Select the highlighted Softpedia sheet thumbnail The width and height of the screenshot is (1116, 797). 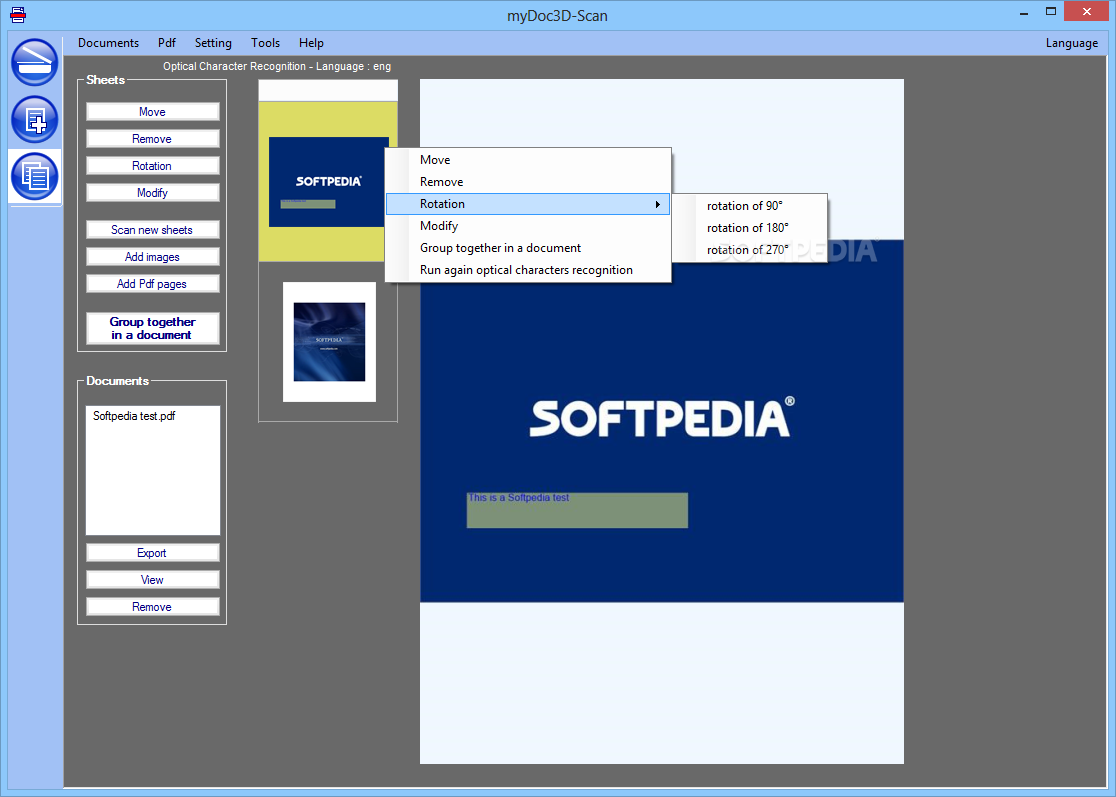click(x=328, y=182)
